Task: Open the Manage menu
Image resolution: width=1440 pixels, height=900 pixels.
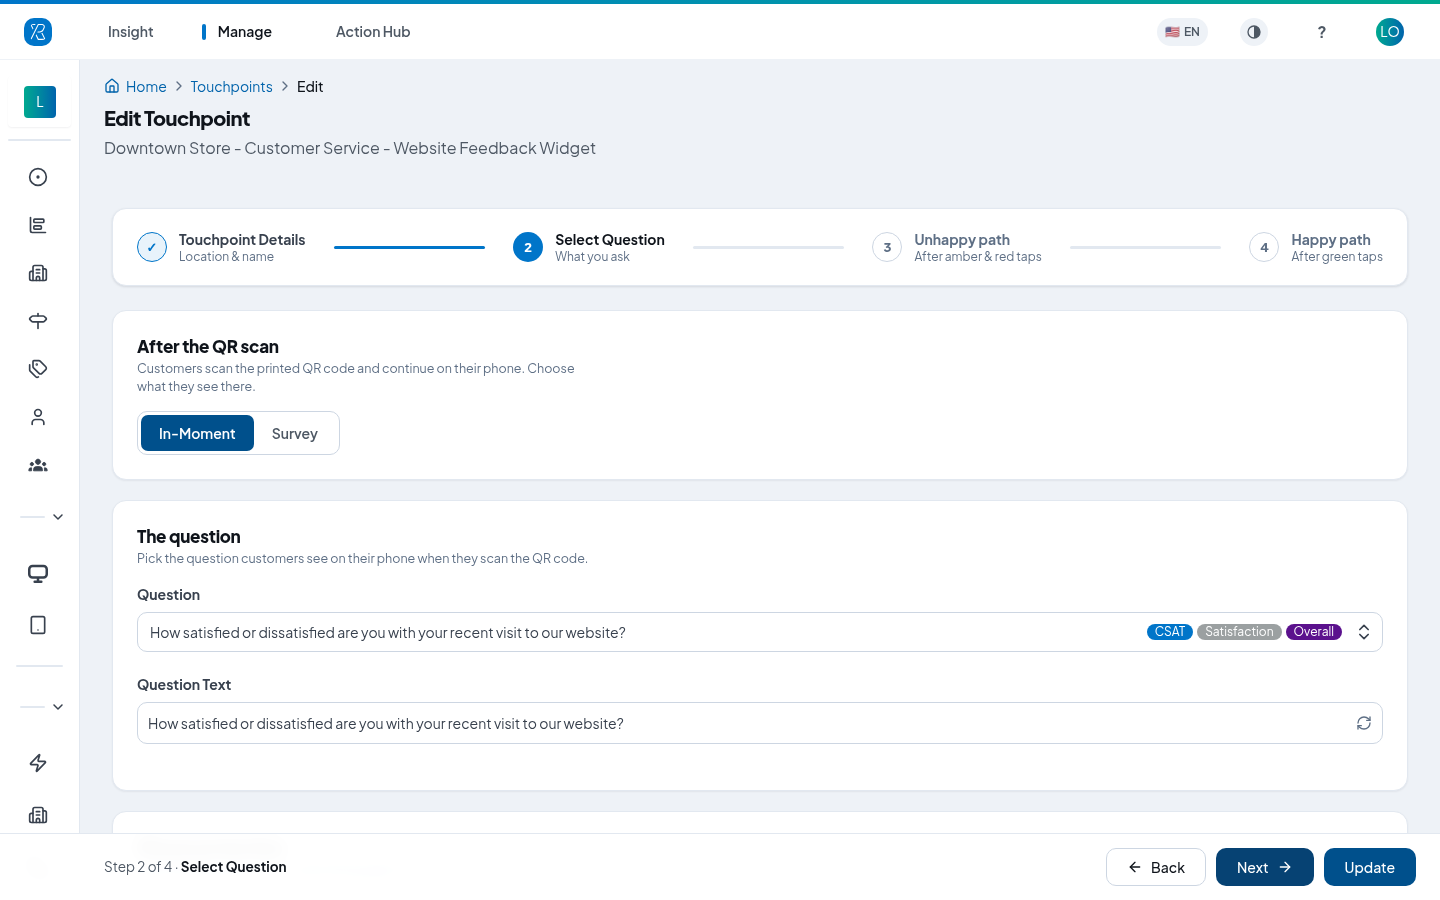Action: (x=244, y=32)
